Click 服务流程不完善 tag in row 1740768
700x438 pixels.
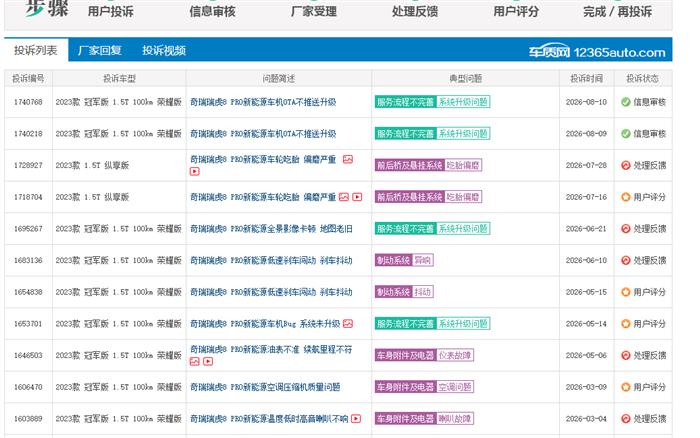(x=405, y=102)
